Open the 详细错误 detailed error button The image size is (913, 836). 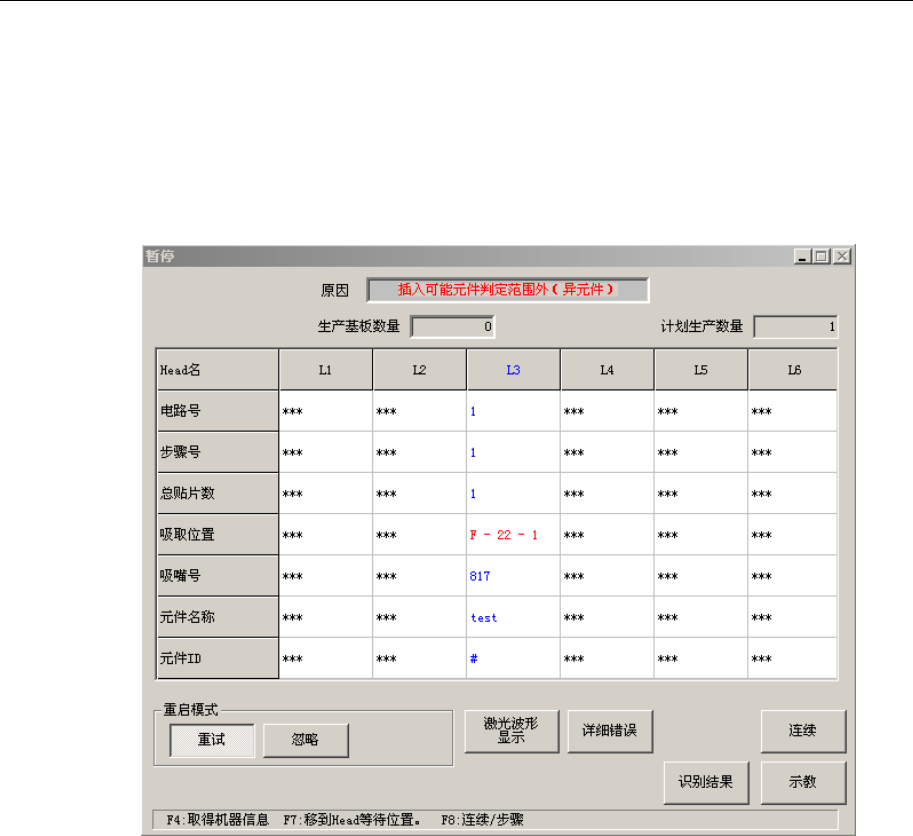point(610,731)
